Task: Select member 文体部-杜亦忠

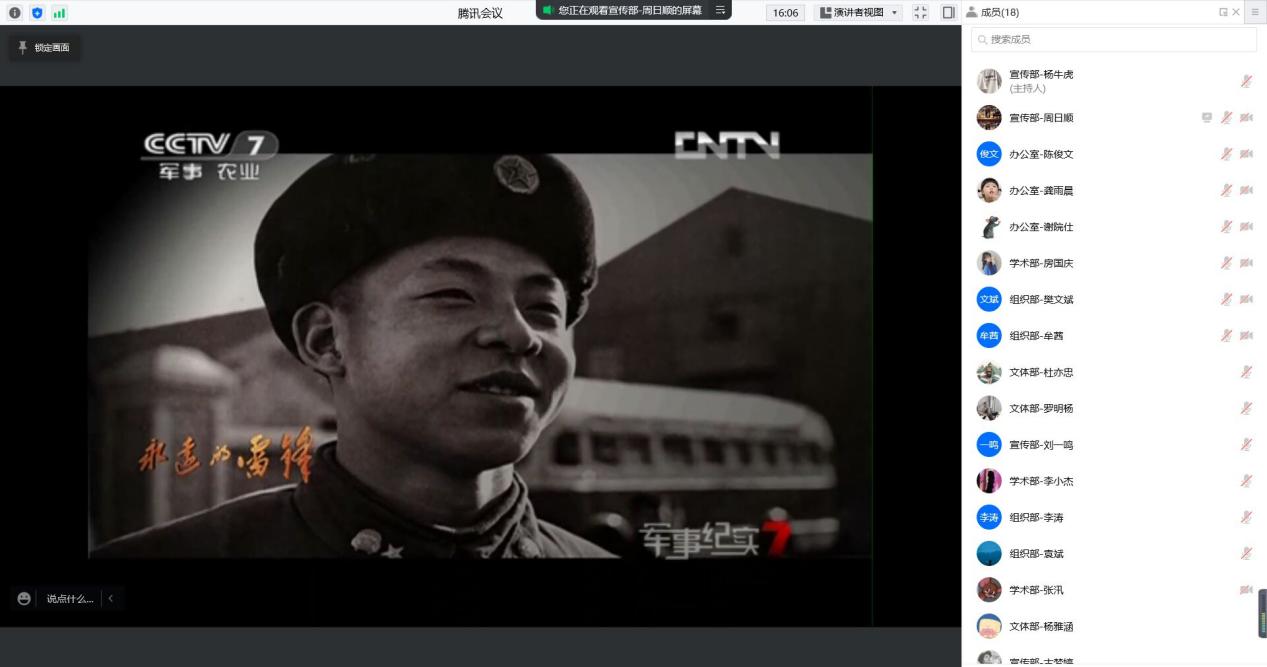Action: pos(1114,372)
